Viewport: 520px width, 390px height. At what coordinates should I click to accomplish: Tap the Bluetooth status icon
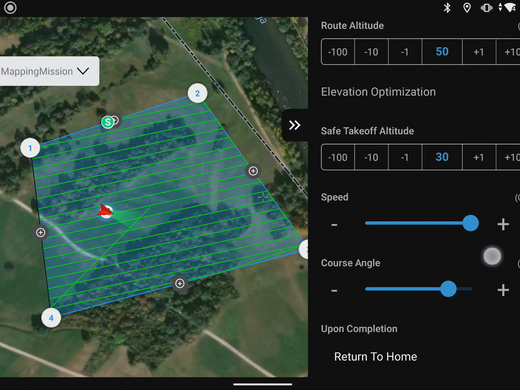447,8
